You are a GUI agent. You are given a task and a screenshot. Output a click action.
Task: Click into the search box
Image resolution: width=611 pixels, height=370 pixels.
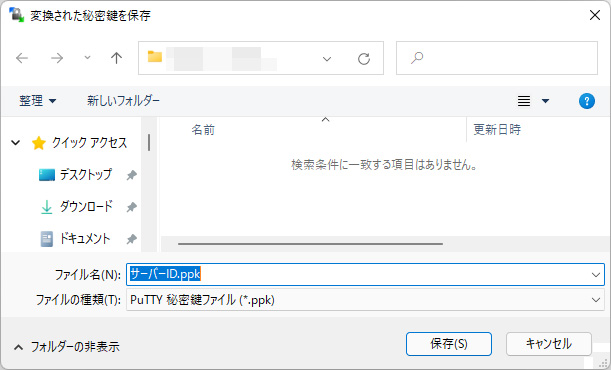tap(497, 58)
